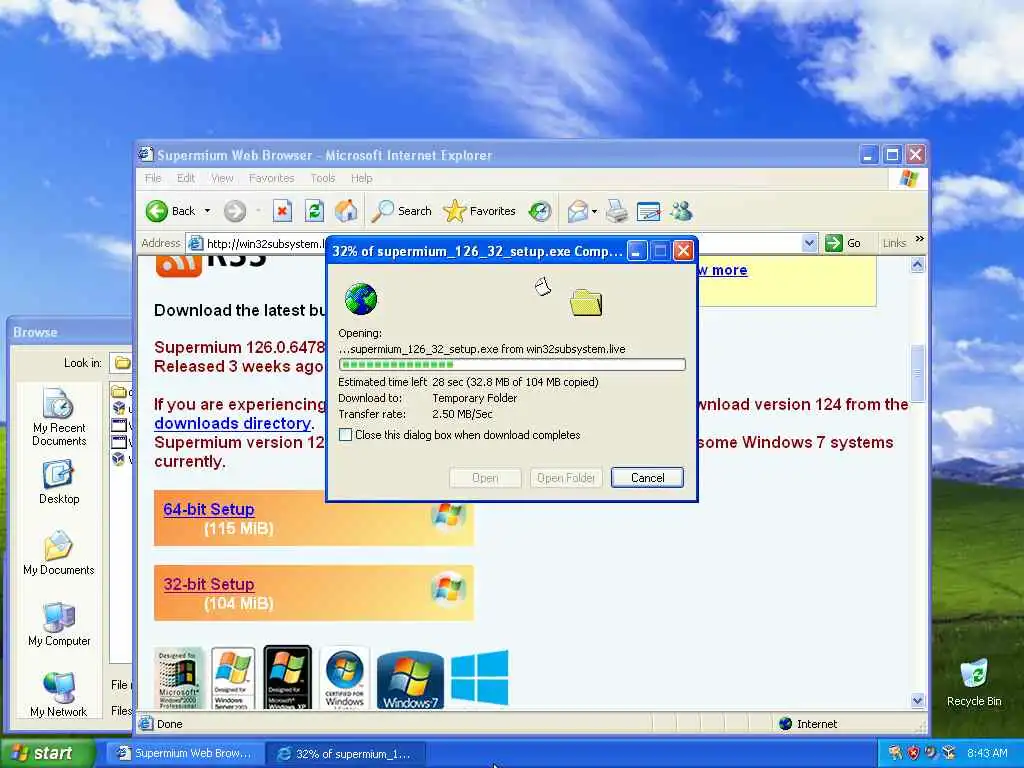Print the page using printer icon
This screenshot has width=1024, height=768.
pyautogui.click(x=616, y=211)
